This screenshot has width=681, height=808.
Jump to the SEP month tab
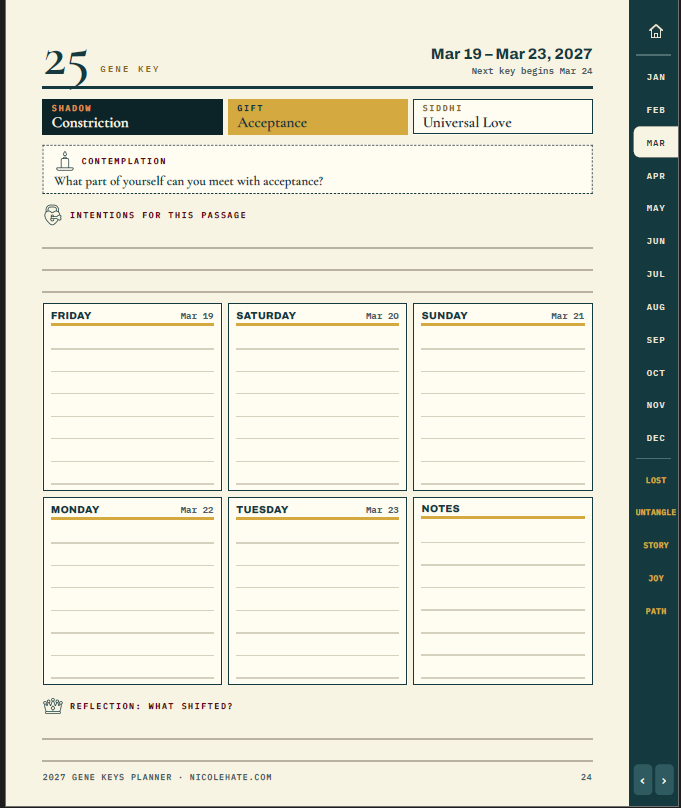[x=655, y=340]
